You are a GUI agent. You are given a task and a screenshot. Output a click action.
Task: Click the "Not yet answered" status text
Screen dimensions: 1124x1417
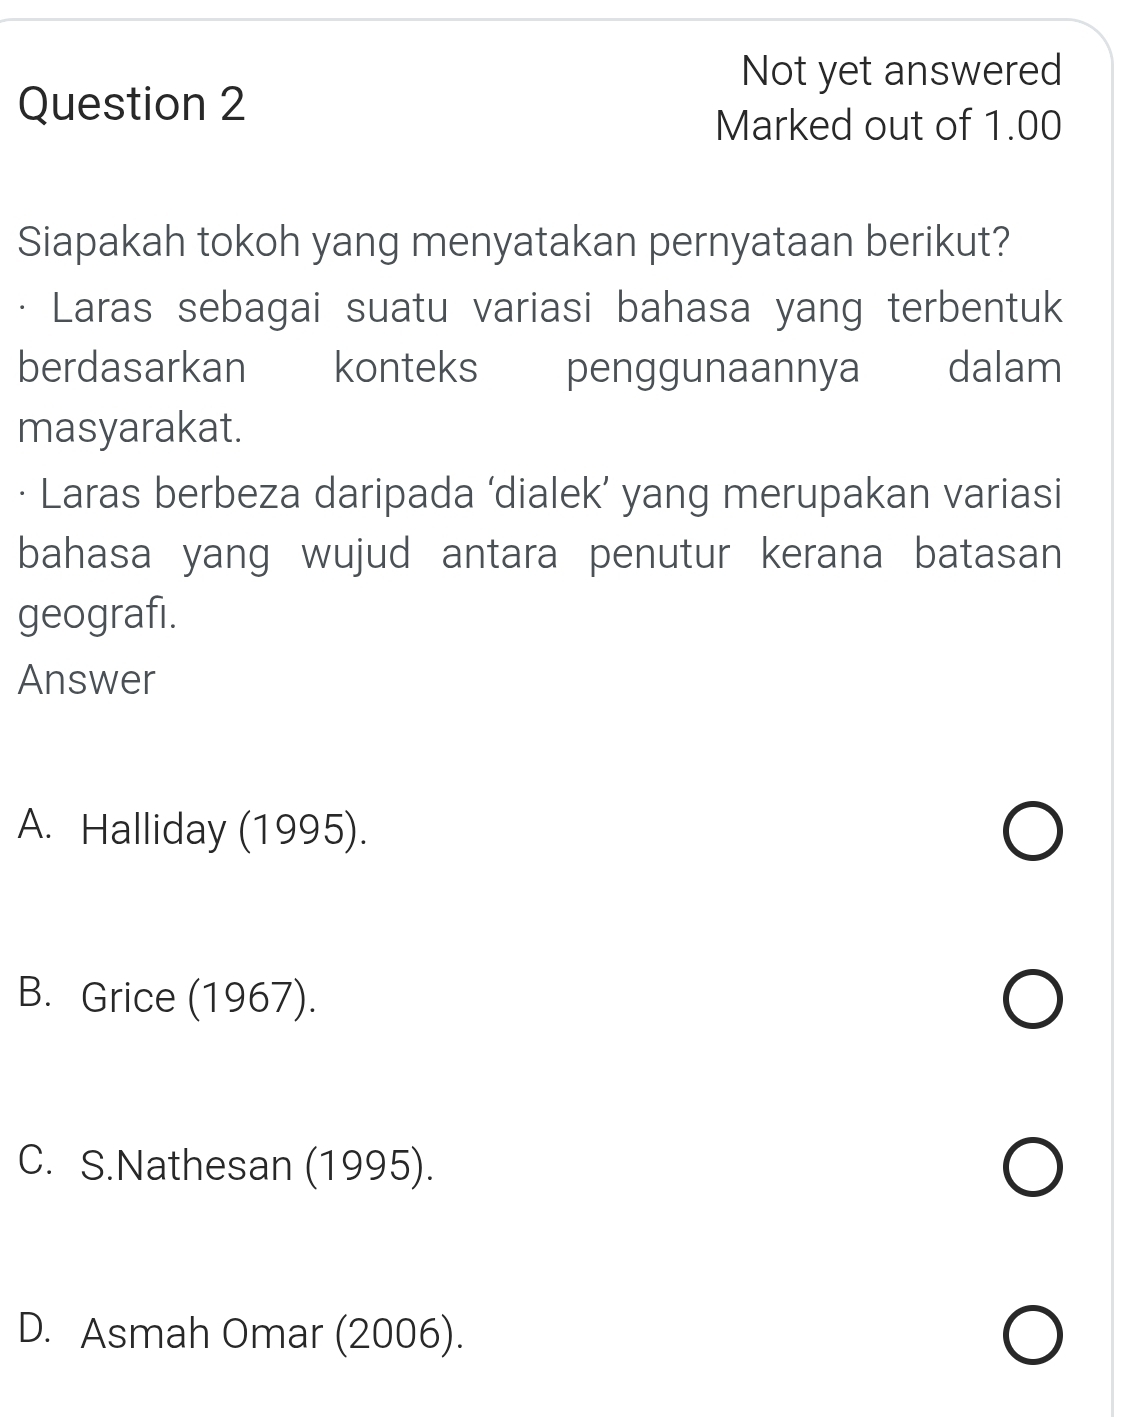(x=901, y=71)
